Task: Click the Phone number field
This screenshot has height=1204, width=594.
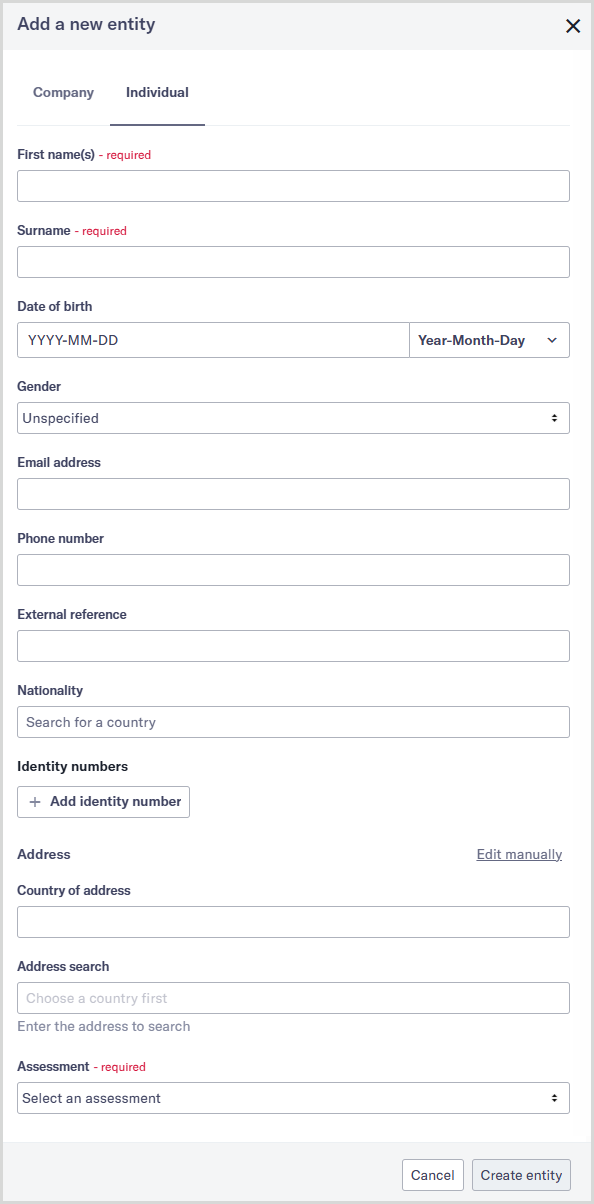Action: point(293,570)
